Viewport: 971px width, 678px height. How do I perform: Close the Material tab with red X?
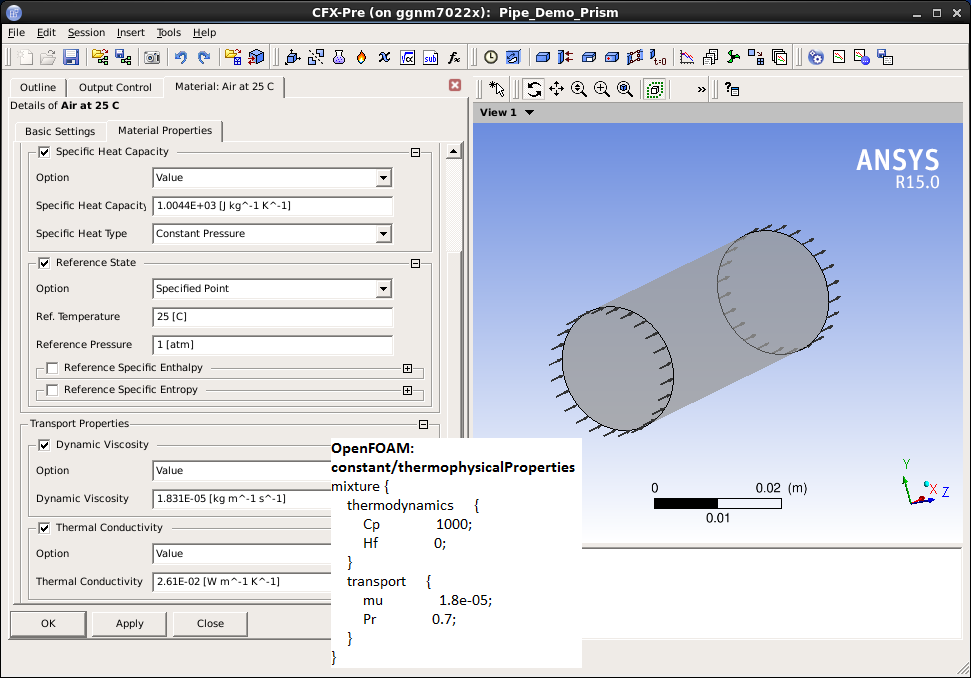point(455,85)
